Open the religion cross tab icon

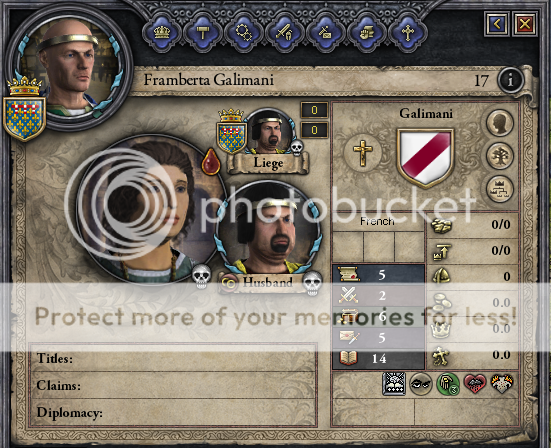[408, 33]
